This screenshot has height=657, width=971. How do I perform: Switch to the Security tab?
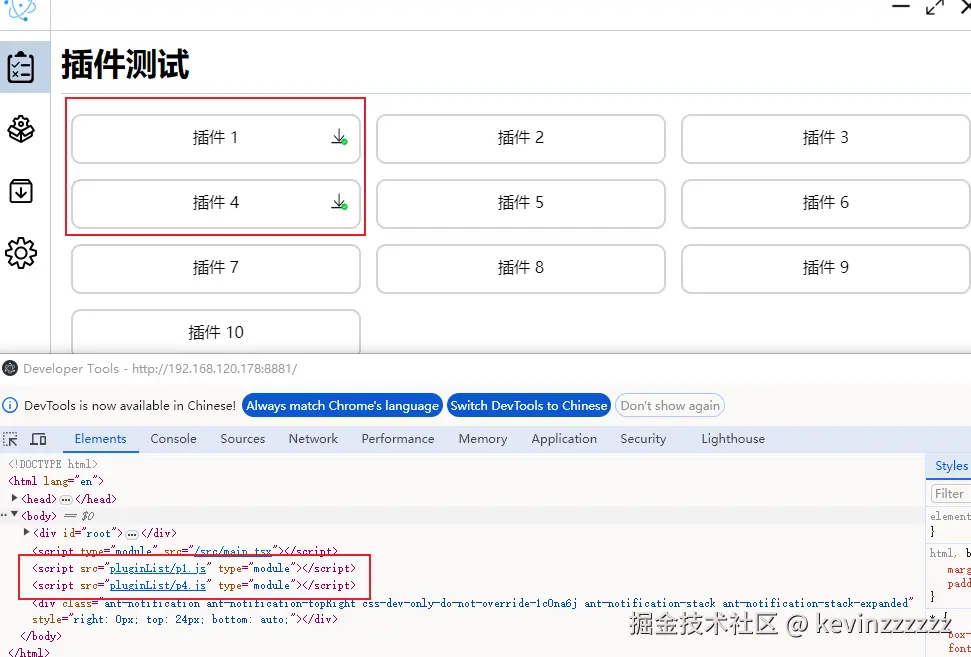643,439
